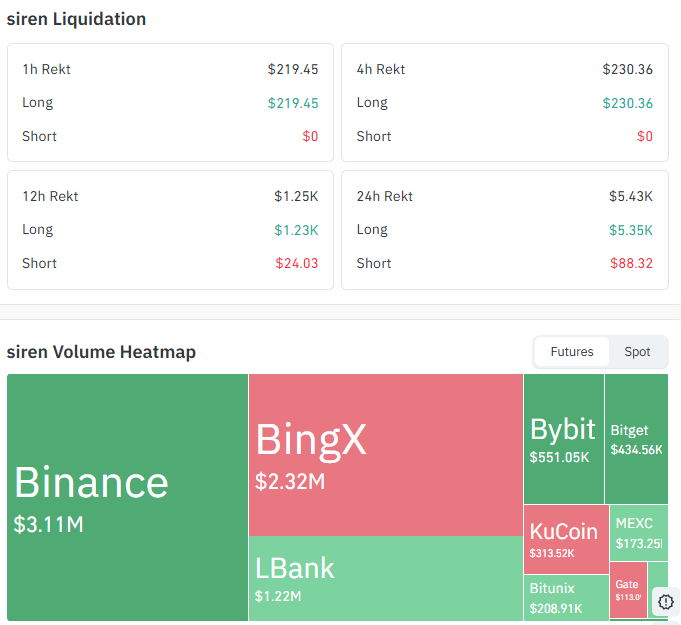Click the 4h Rekt label
The image size is (681, 625).
(x=381, y=69)
